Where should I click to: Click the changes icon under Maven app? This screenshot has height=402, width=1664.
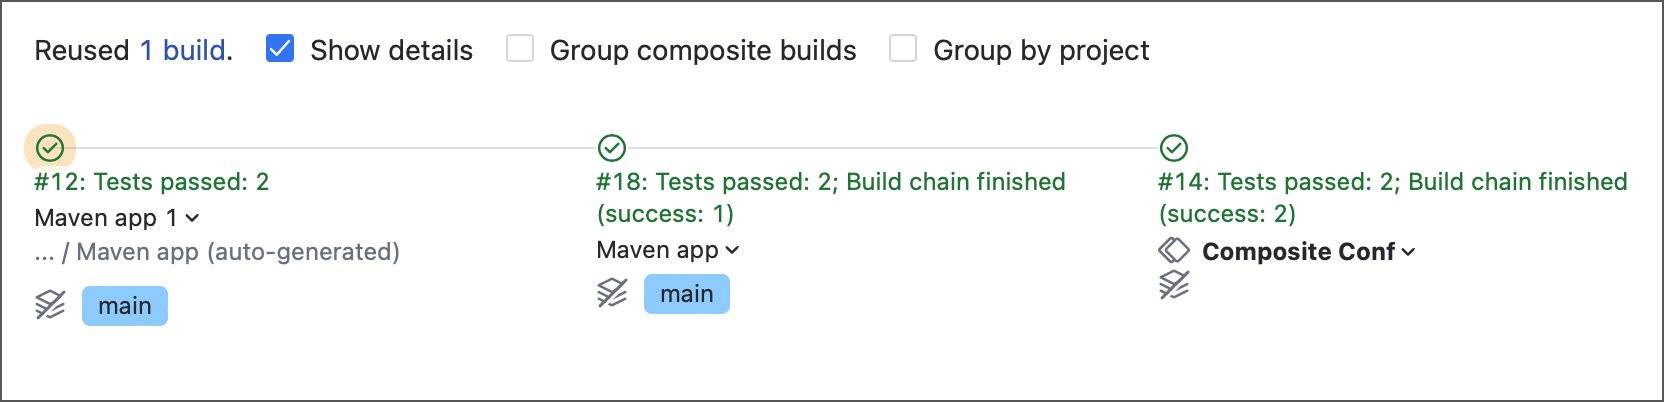click(612, 293)
